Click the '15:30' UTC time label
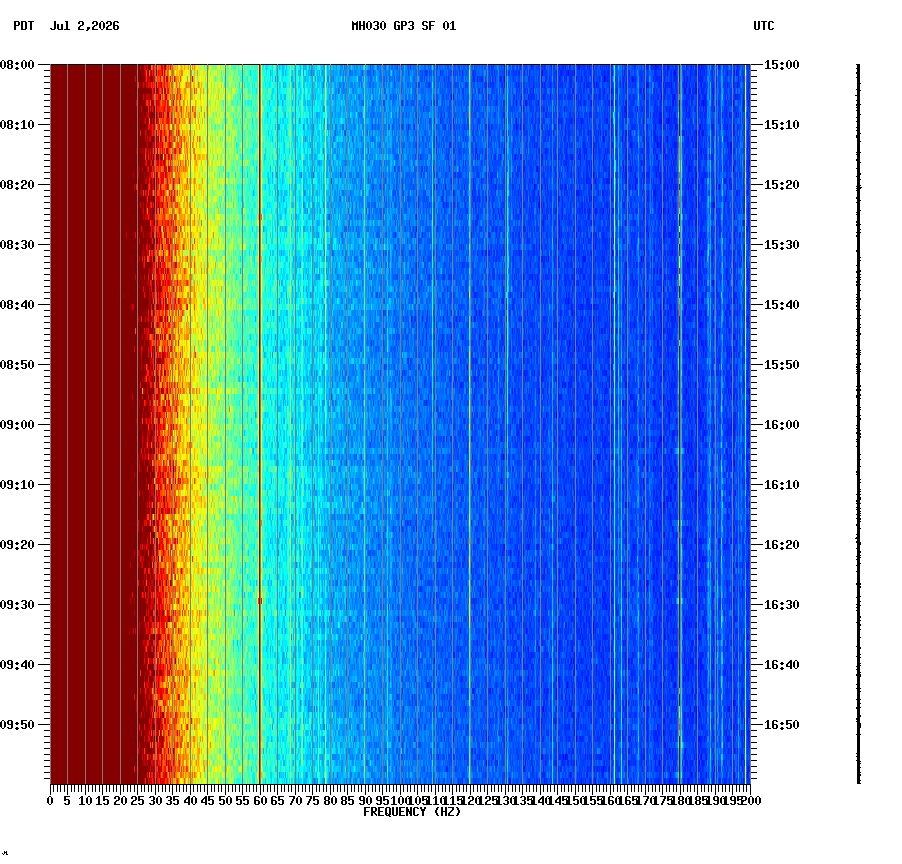The width and height of the screenshot is (902, 864). pyautogui.click(x=782, y=244)
